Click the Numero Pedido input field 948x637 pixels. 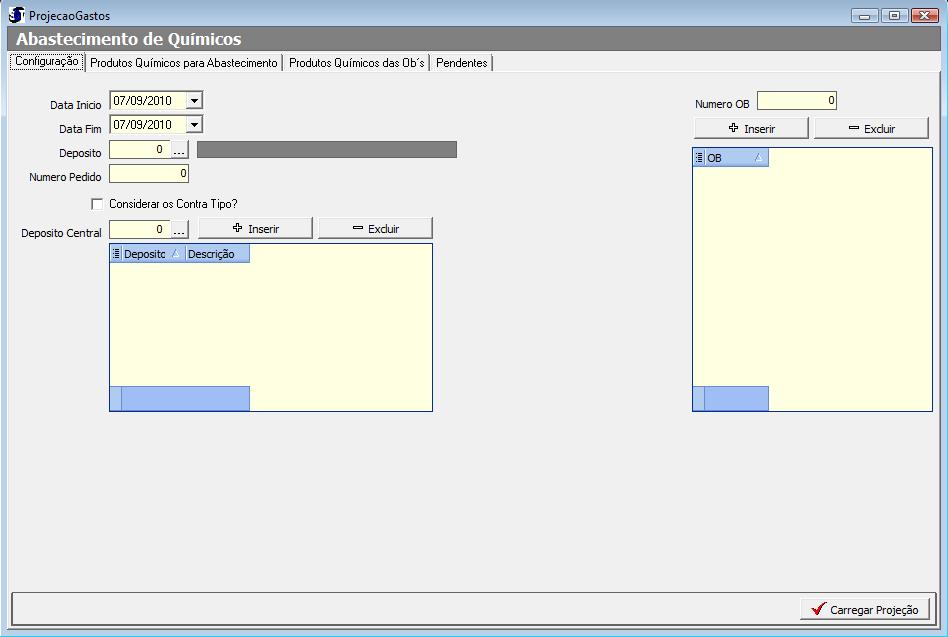(x=149, y=175)
